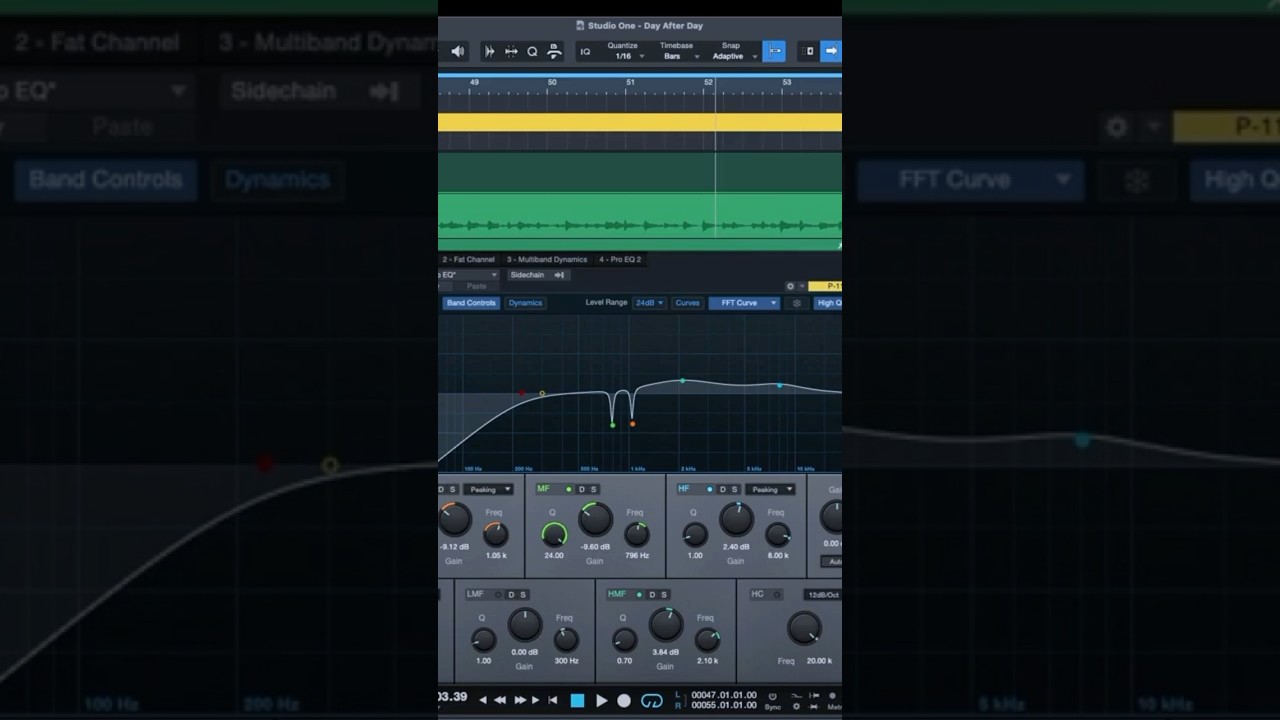Click the IQ input quantize button
The image size is (1280, 720).
pos(585,52)
